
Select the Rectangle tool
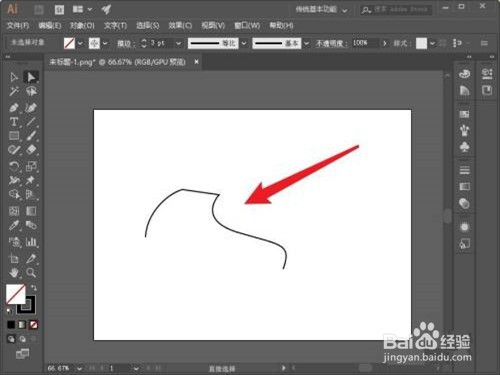14,136
